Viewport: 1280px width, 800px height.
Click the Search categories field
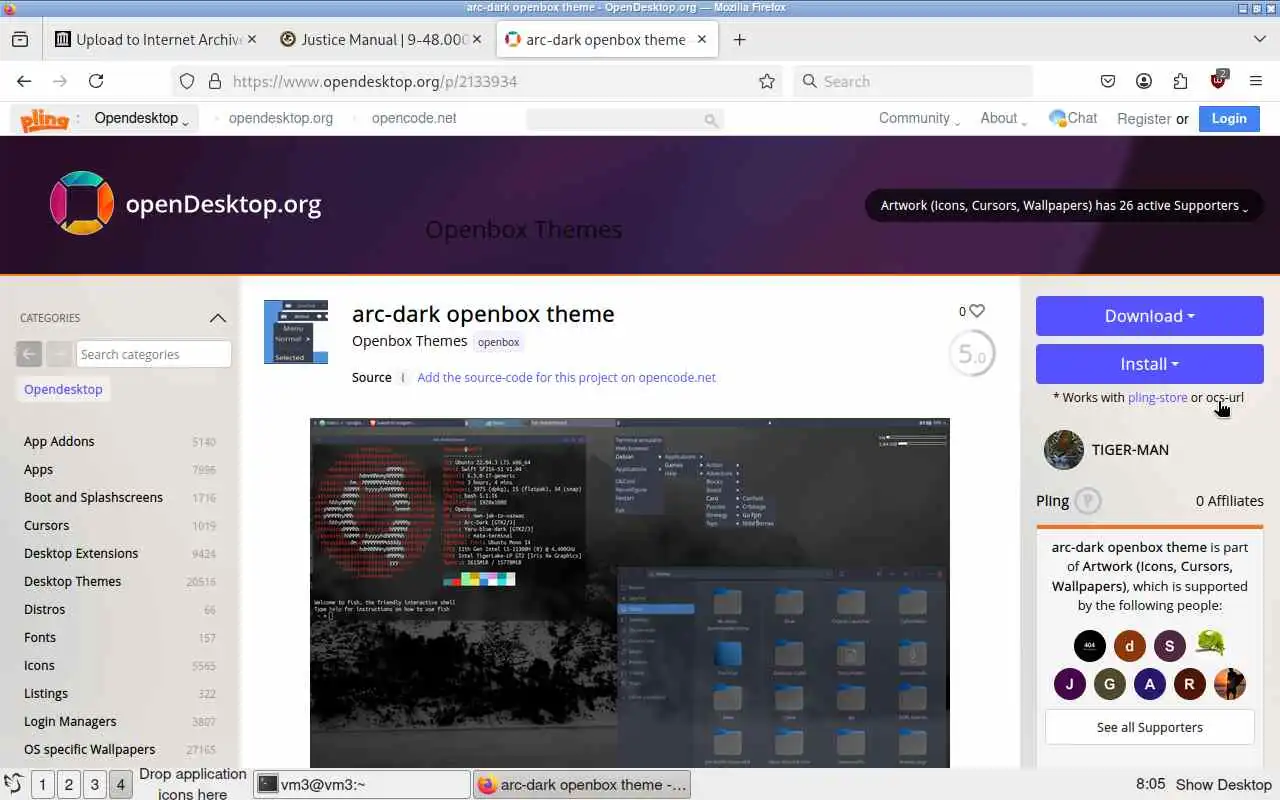[154, 354]
